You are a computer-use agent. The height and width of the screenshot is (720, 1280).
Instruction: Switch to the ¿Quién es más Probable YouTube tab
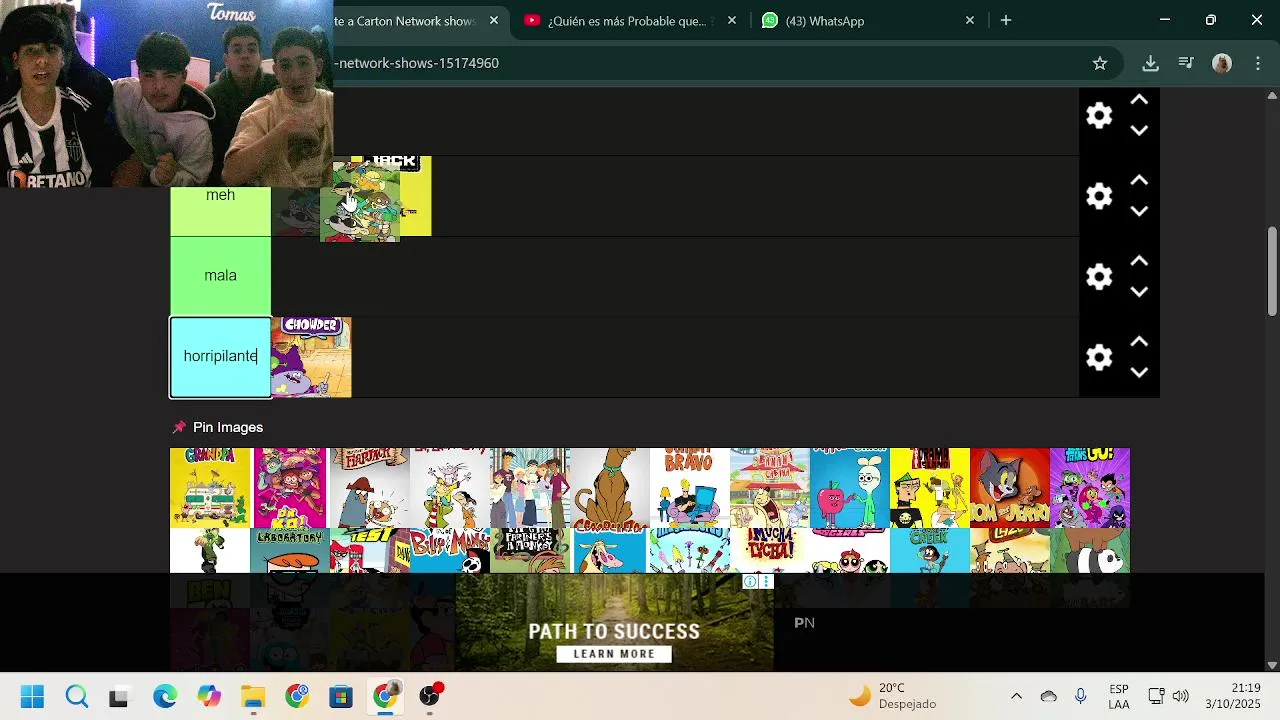coord(632,21)
